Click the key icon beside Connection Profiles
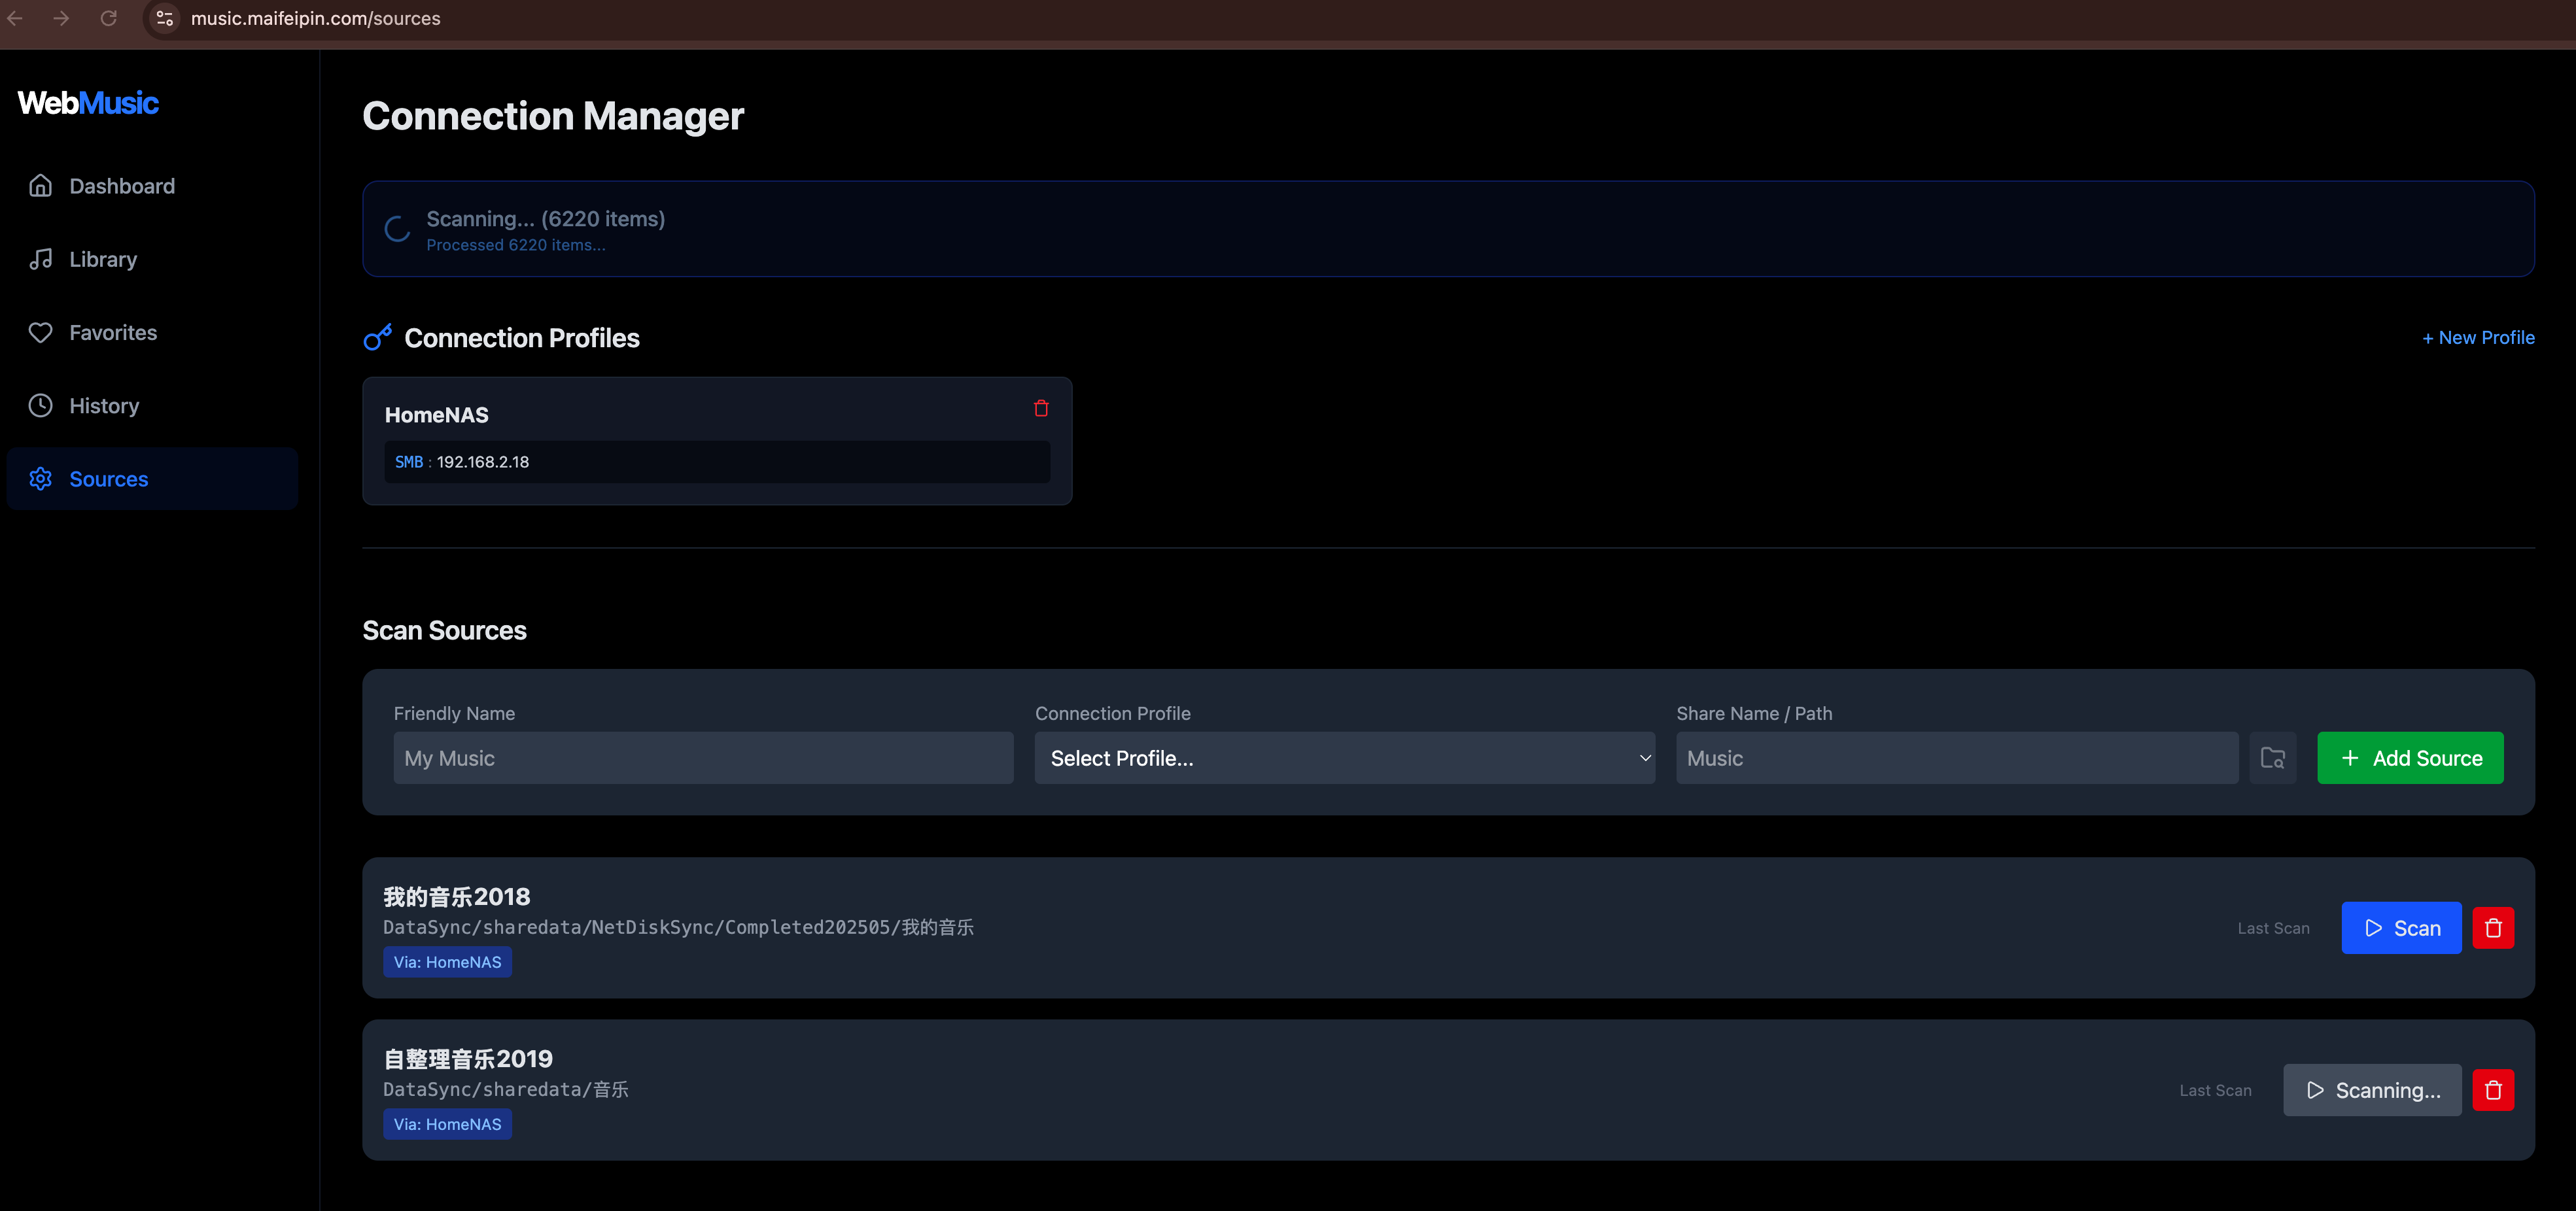This screenshot has width=2576, height=1211. [x=377, y=338]
